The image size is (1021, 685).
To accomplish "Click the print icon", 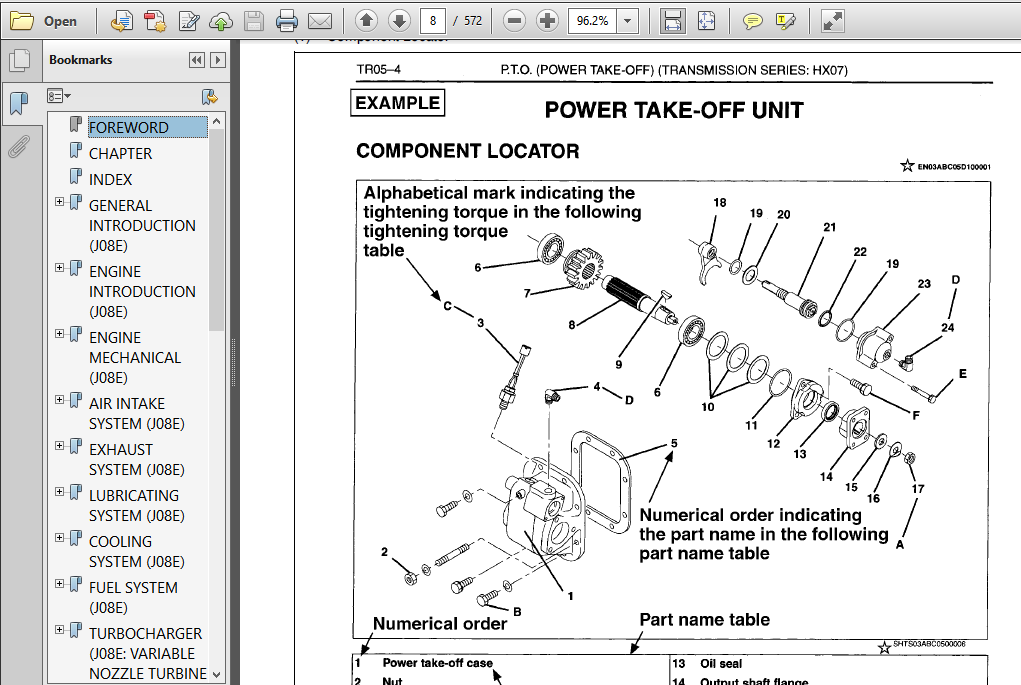I will pos(287,21).
